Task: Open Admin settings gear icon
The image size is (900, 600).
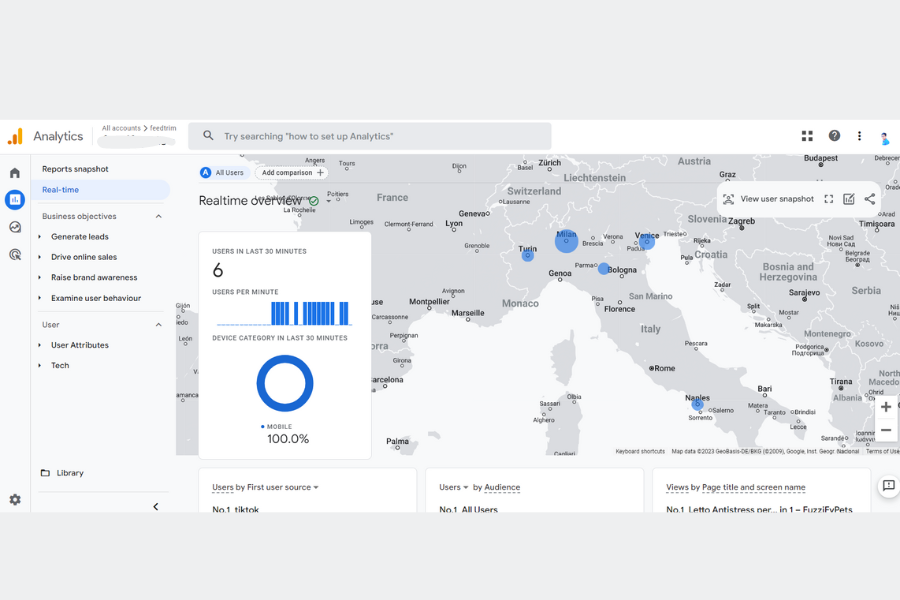Action: point(15,499)
